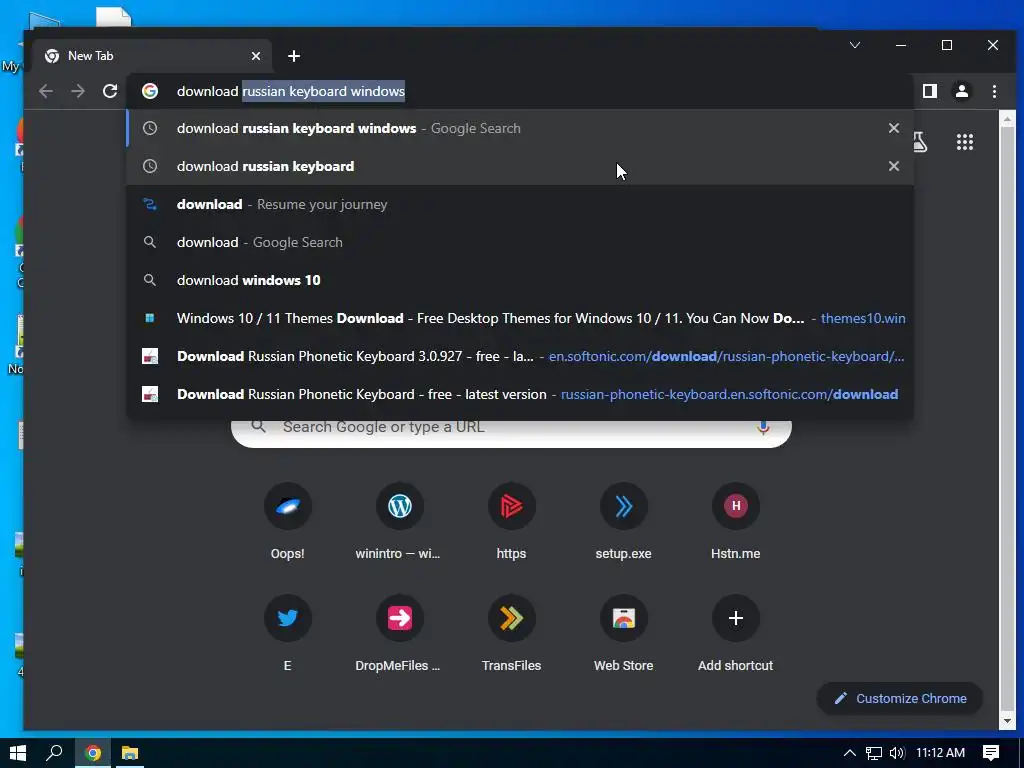The image size is (1024, 768).
Task: Open a new tab with the plus button
Action: (294, 56)
